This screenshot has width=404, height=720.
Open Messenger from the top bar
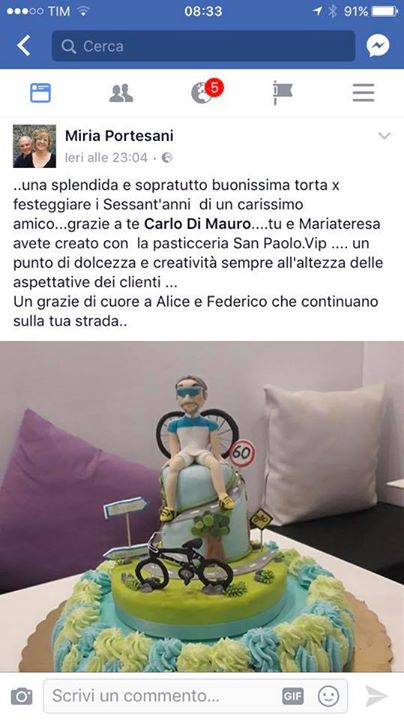click(378, 46)
